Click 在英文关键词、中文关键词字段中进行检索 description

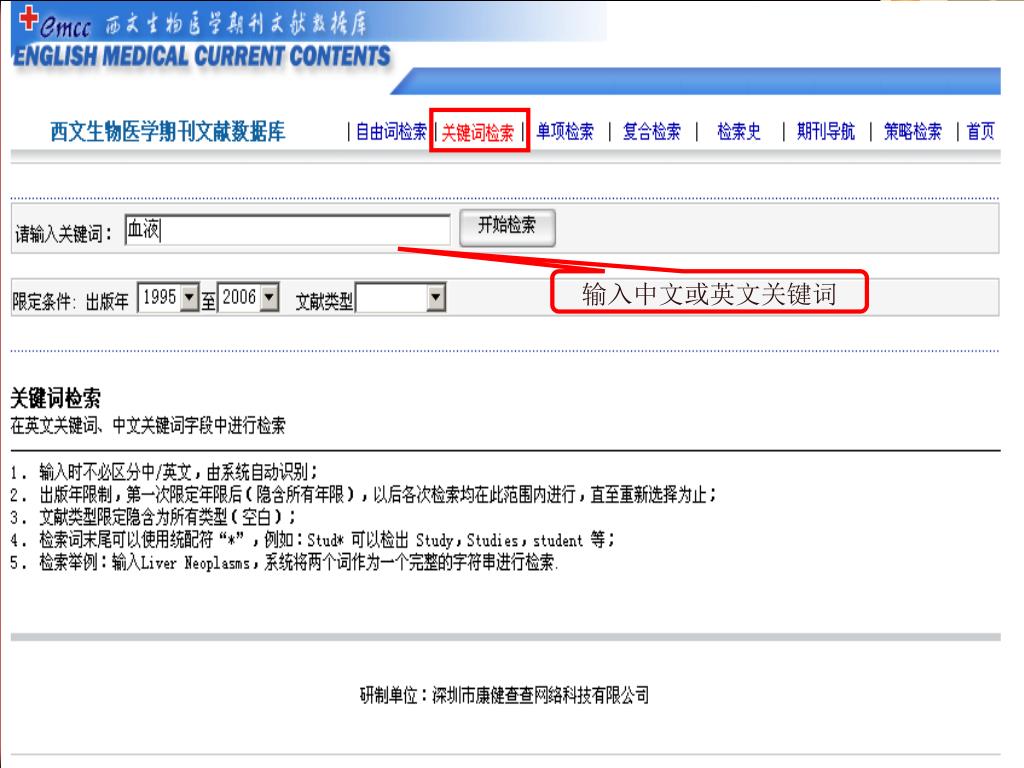(x=148, y=426)
